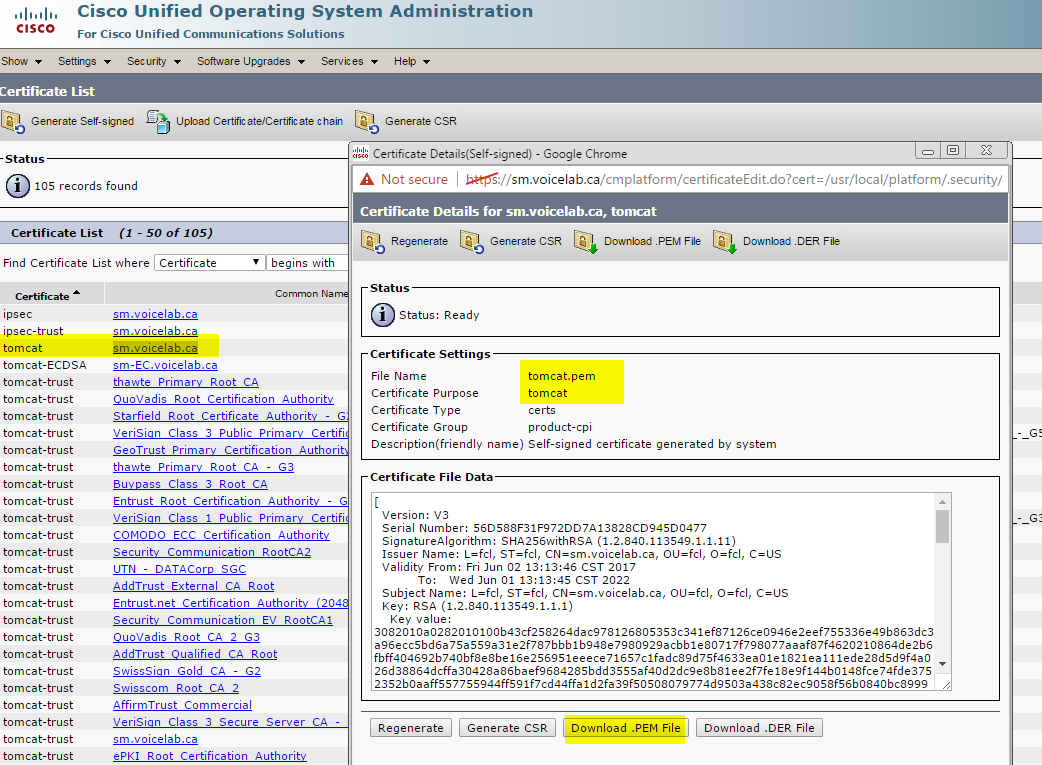Open the Software Upgrades menu

click(251, 61)
